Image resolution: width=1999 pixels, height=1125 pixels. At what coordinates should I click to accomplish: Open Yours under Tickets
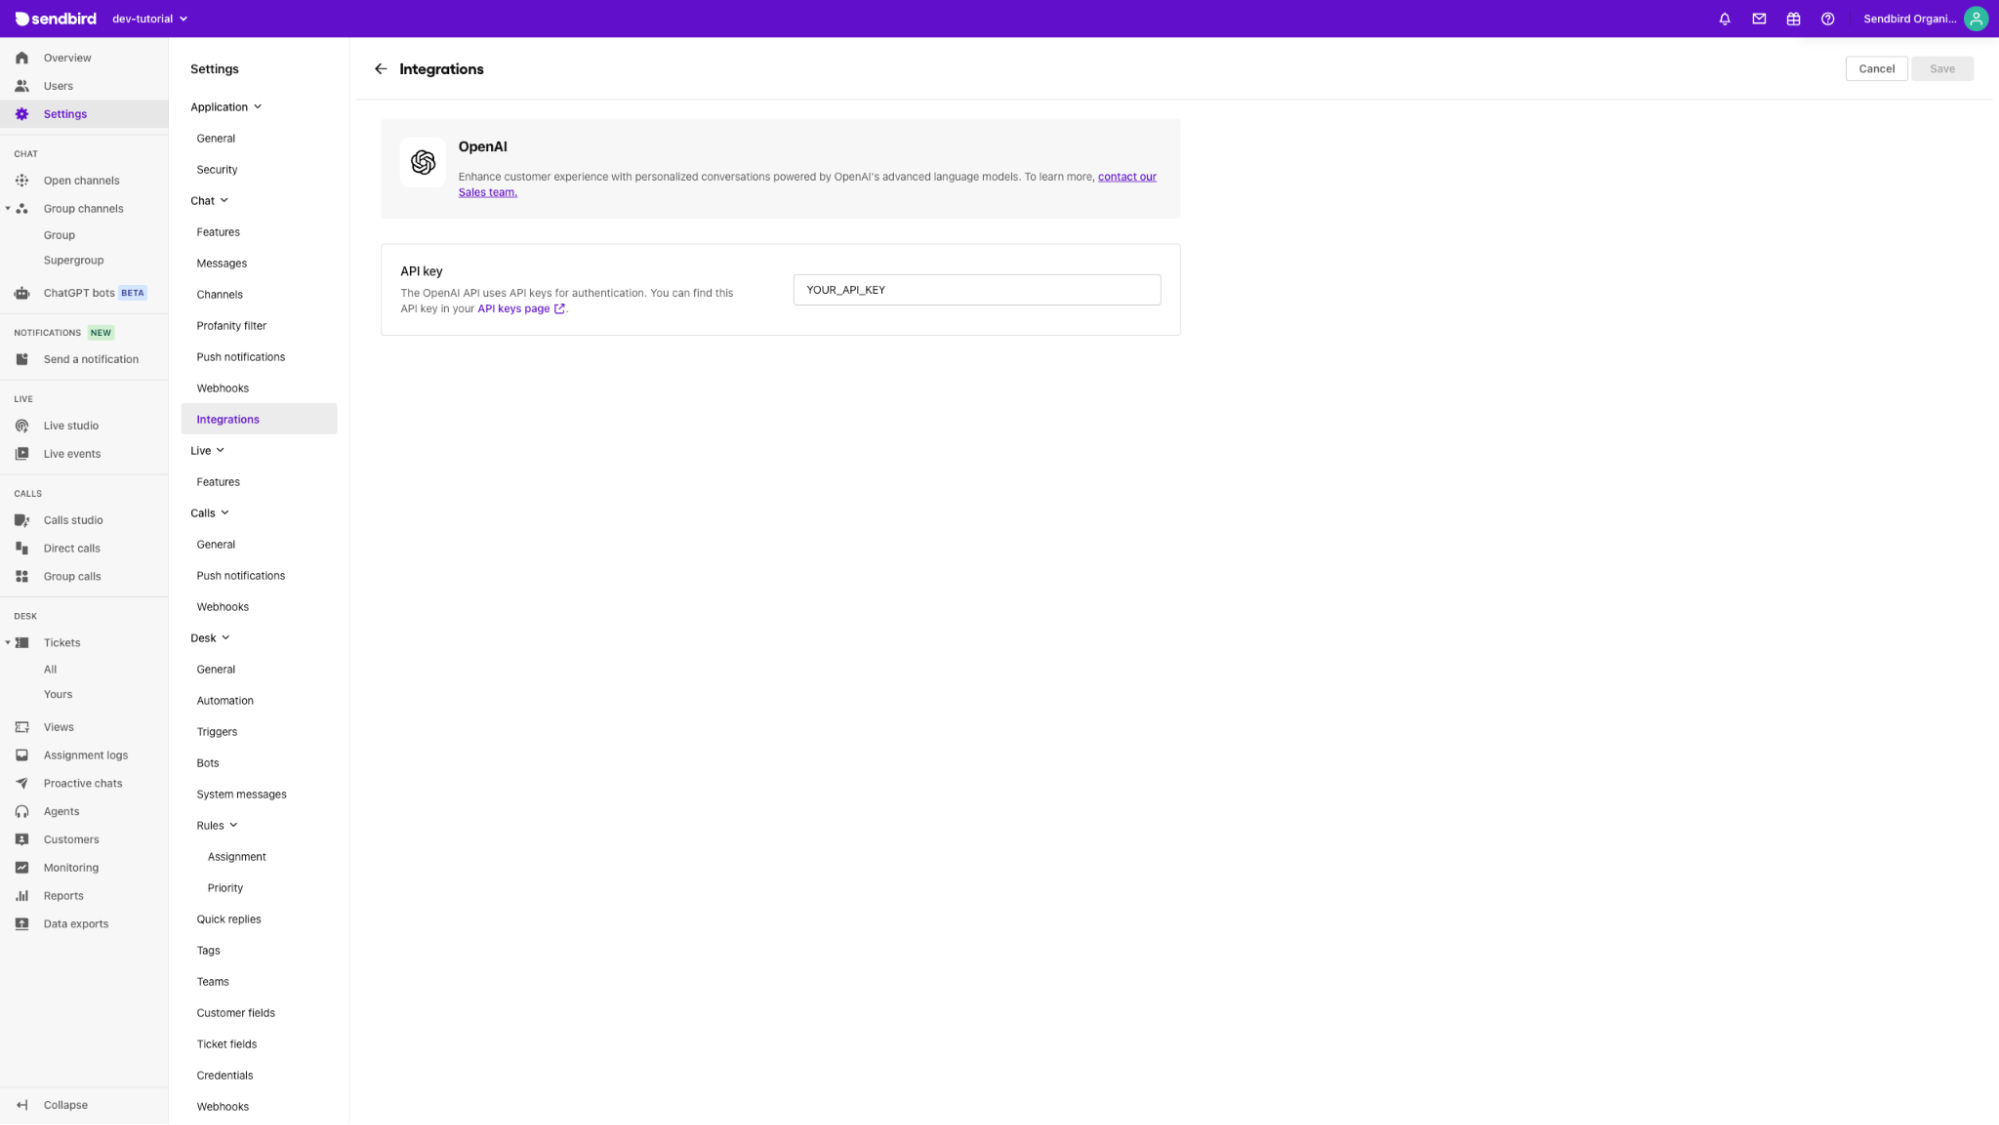pyautogui.click(x=58, y=695)
